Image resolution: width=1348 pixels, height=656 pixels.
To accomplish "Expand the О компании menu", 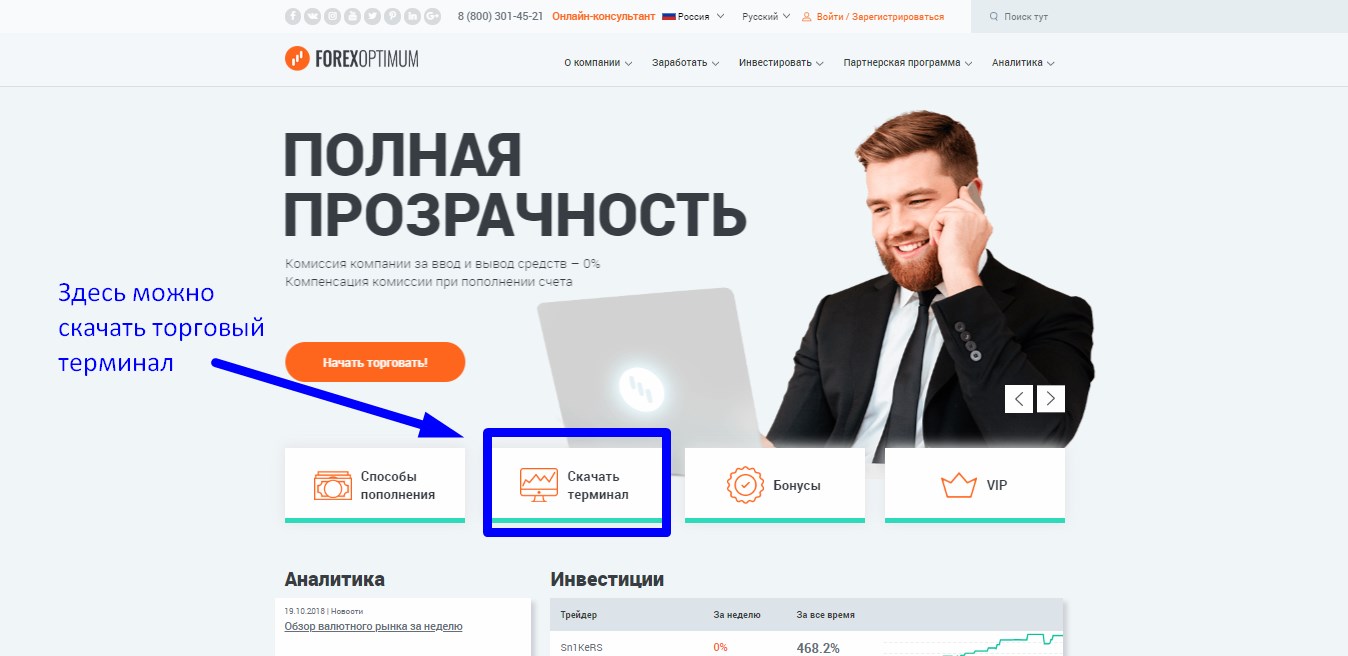I will (x=598, y=63).
